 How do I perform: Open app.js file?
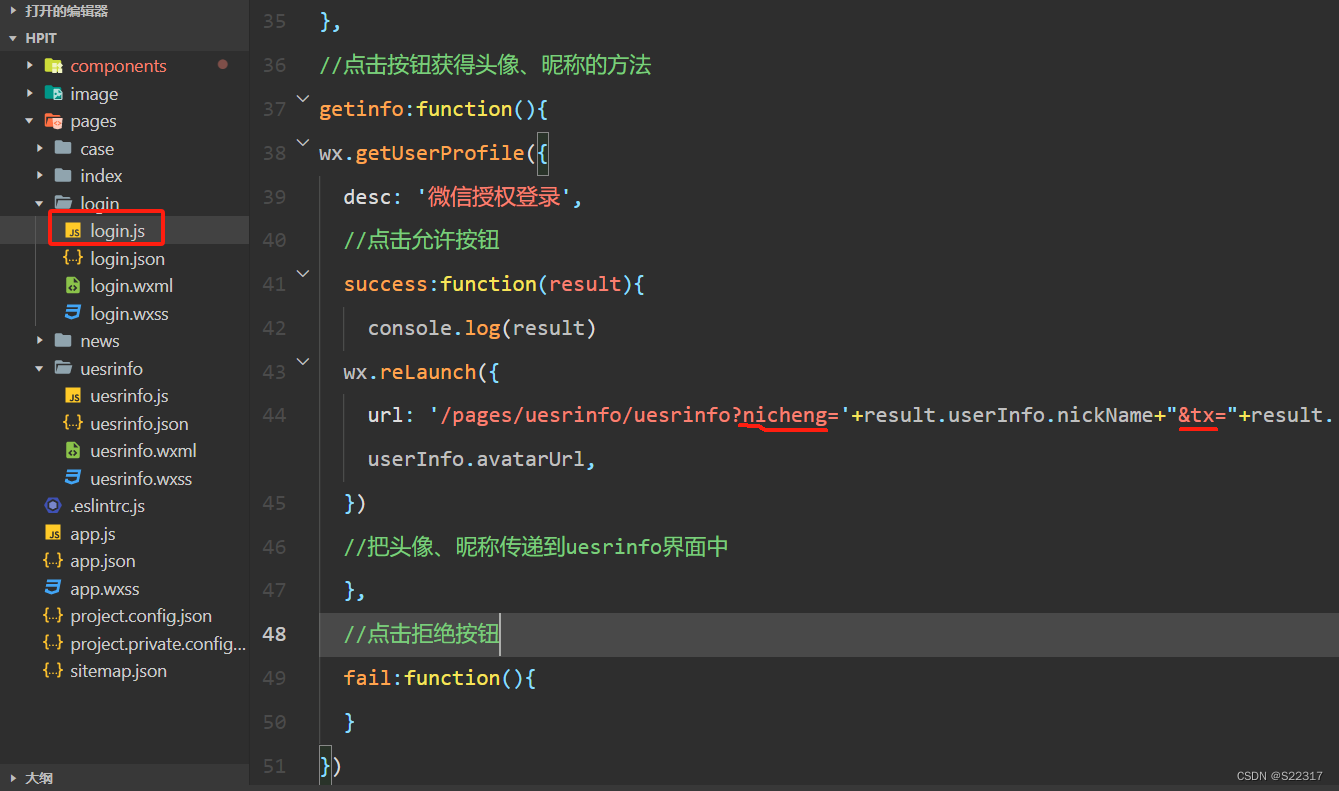(x=93, y=533)
